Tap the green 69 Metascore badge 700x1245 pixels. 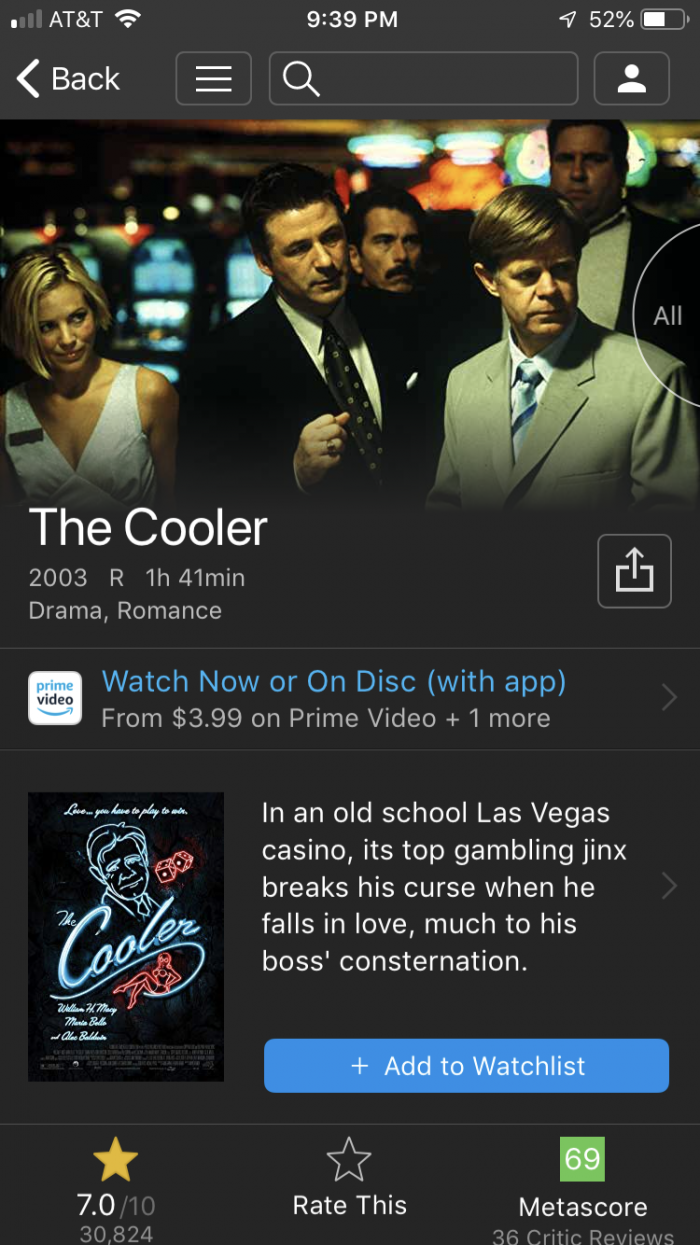click(582, 1159)
